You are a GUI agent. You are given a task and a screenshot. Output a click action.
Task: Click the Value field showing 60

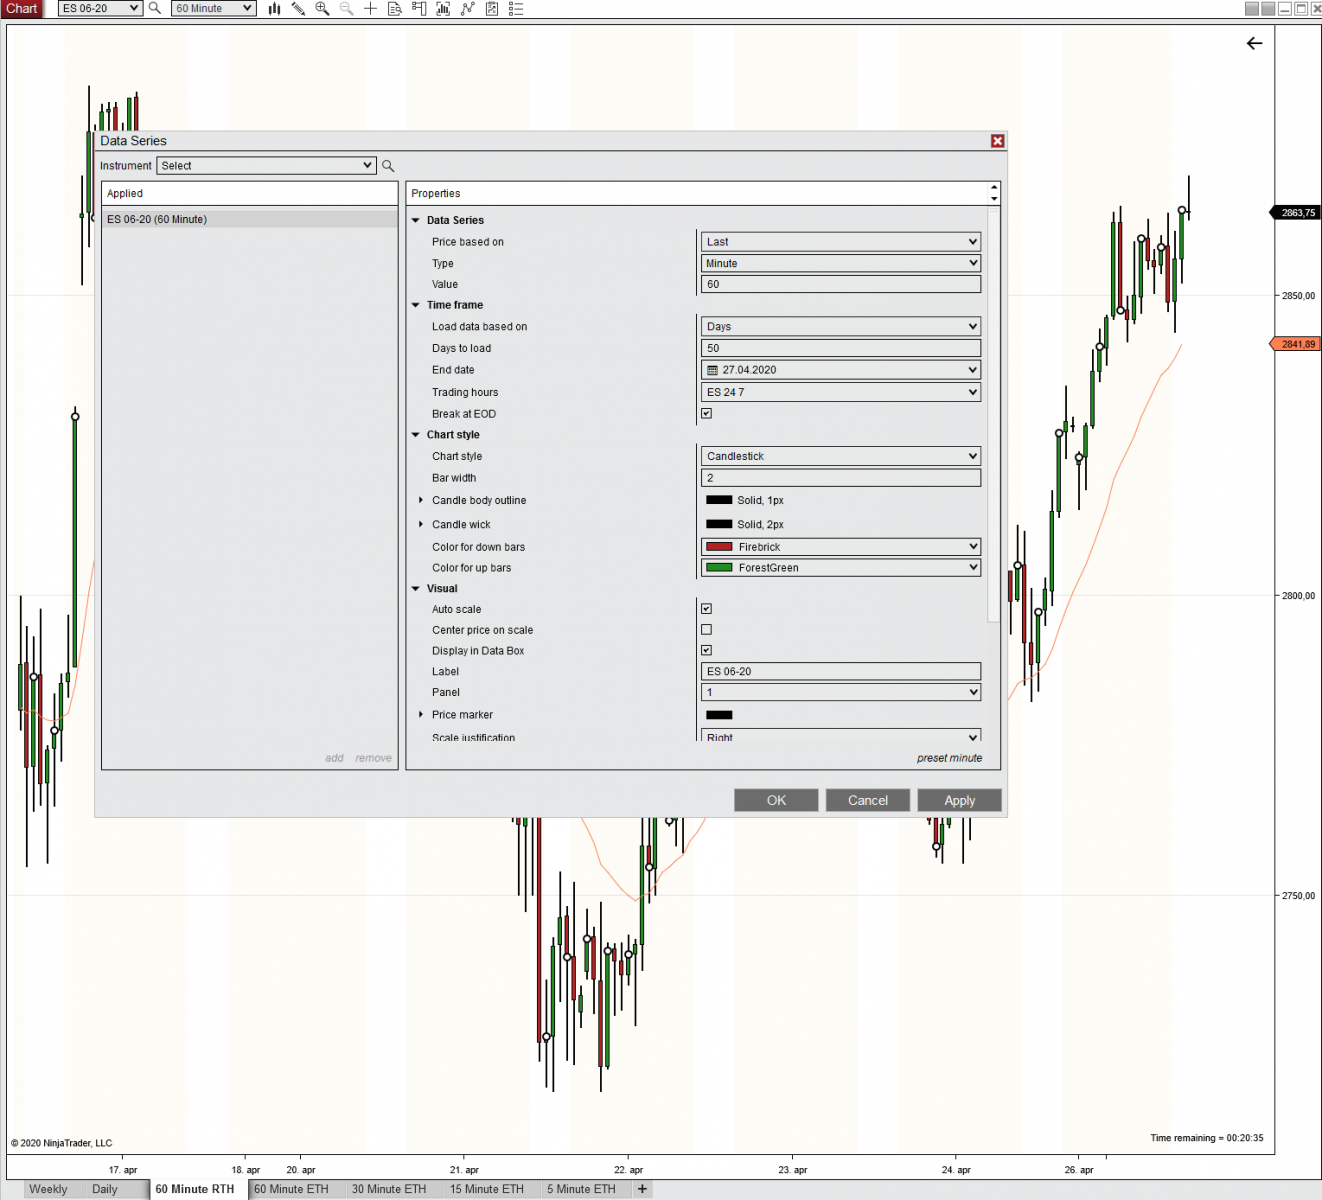coord(841,284)
